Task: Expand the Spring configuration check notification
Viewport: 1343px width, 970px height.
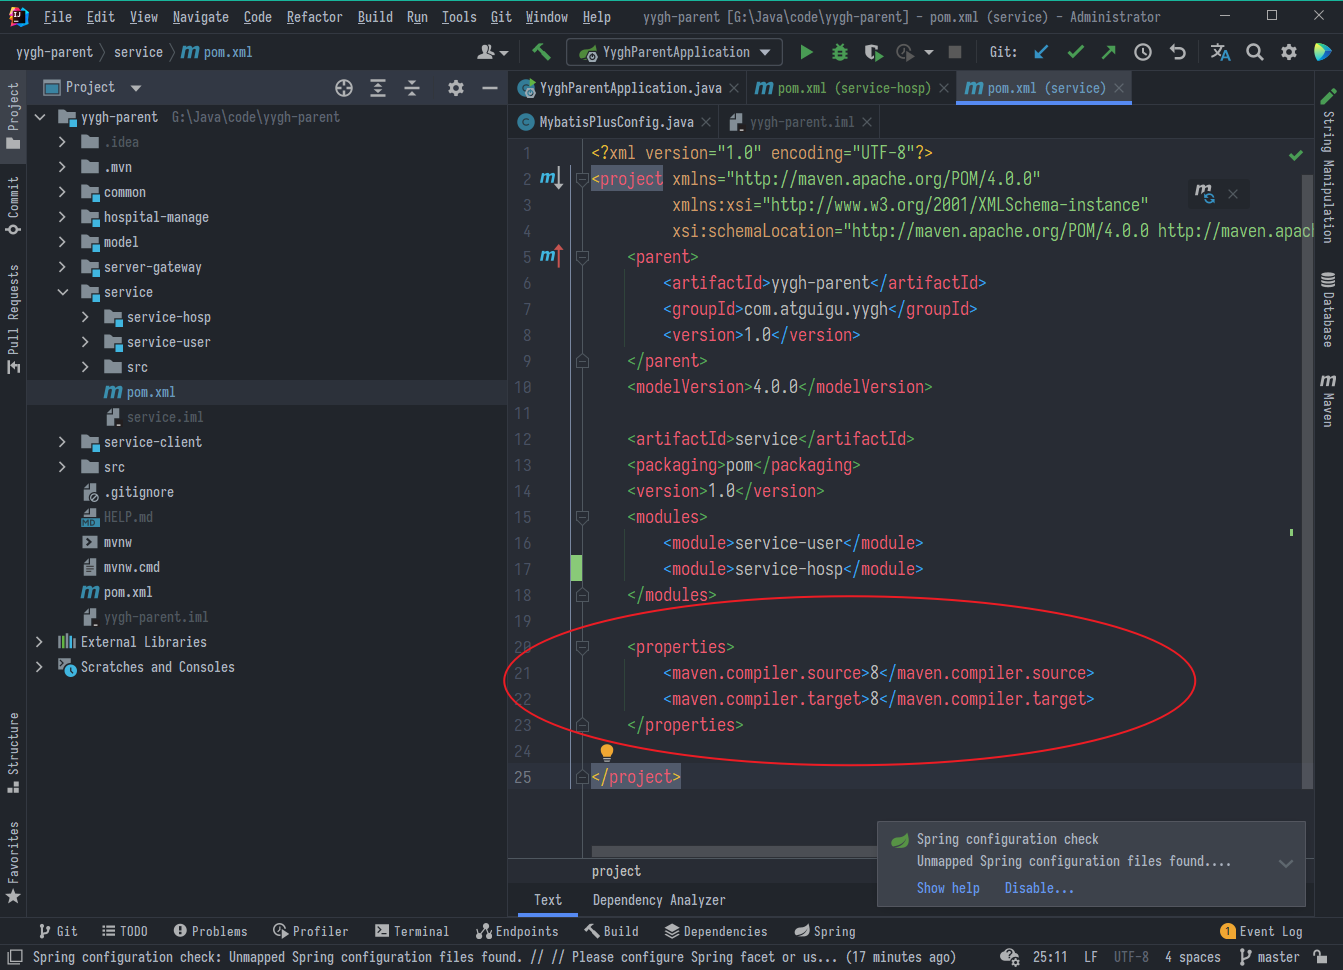Action: coord(1286,863)
